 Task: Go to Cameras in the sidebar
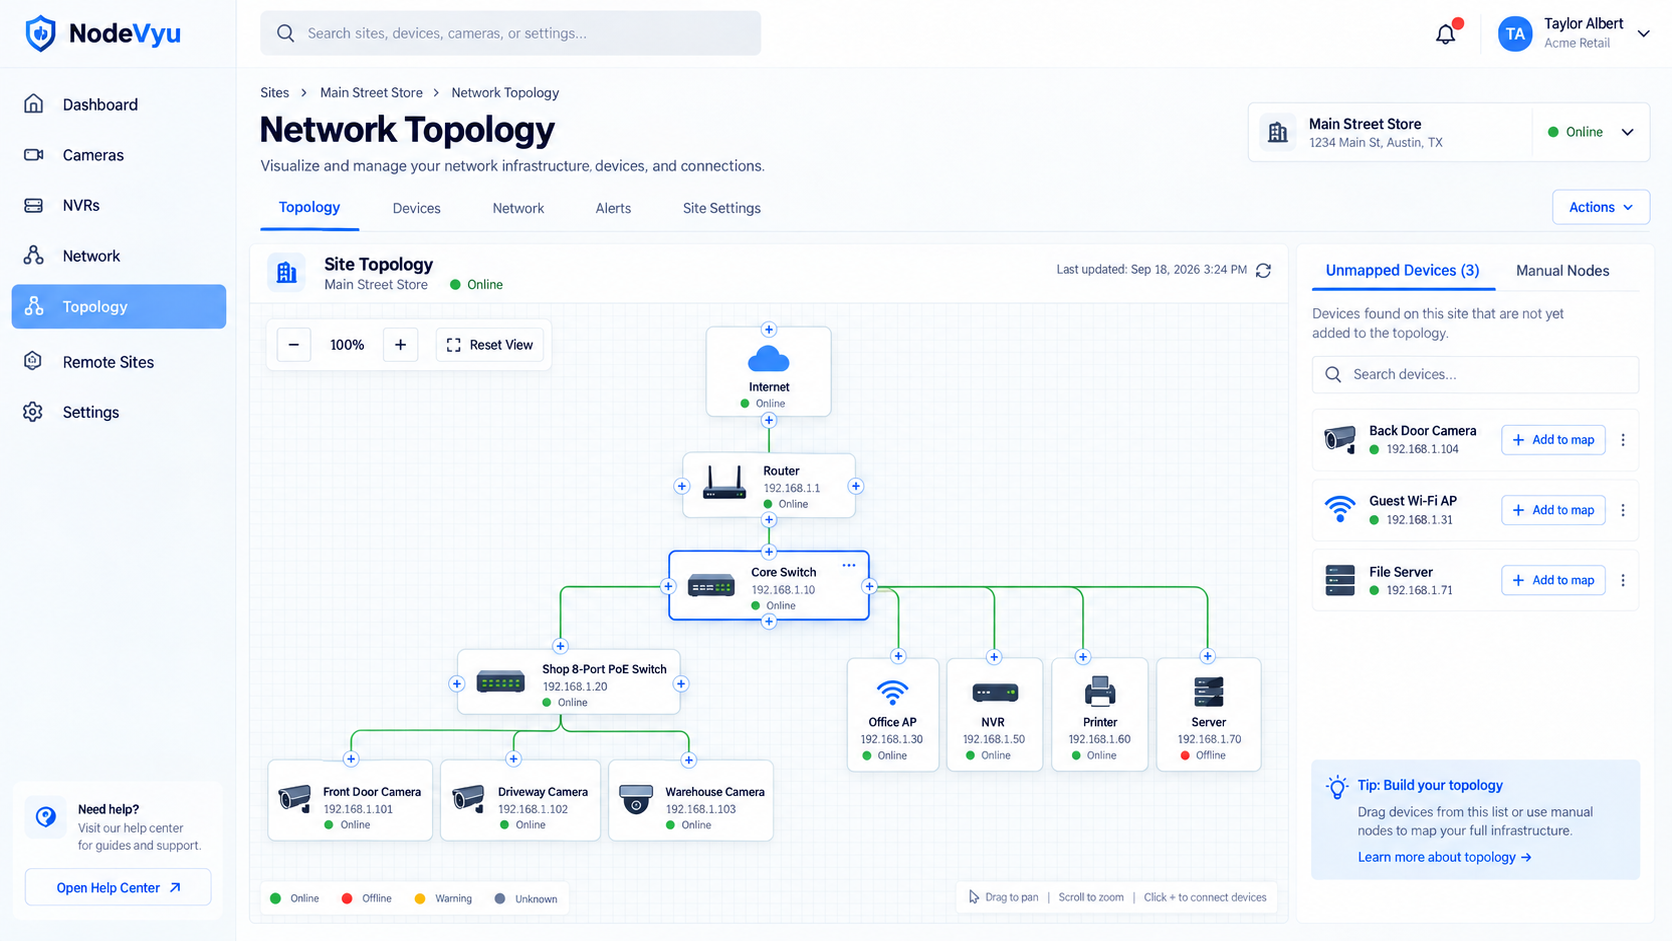[x=119, y=155]
